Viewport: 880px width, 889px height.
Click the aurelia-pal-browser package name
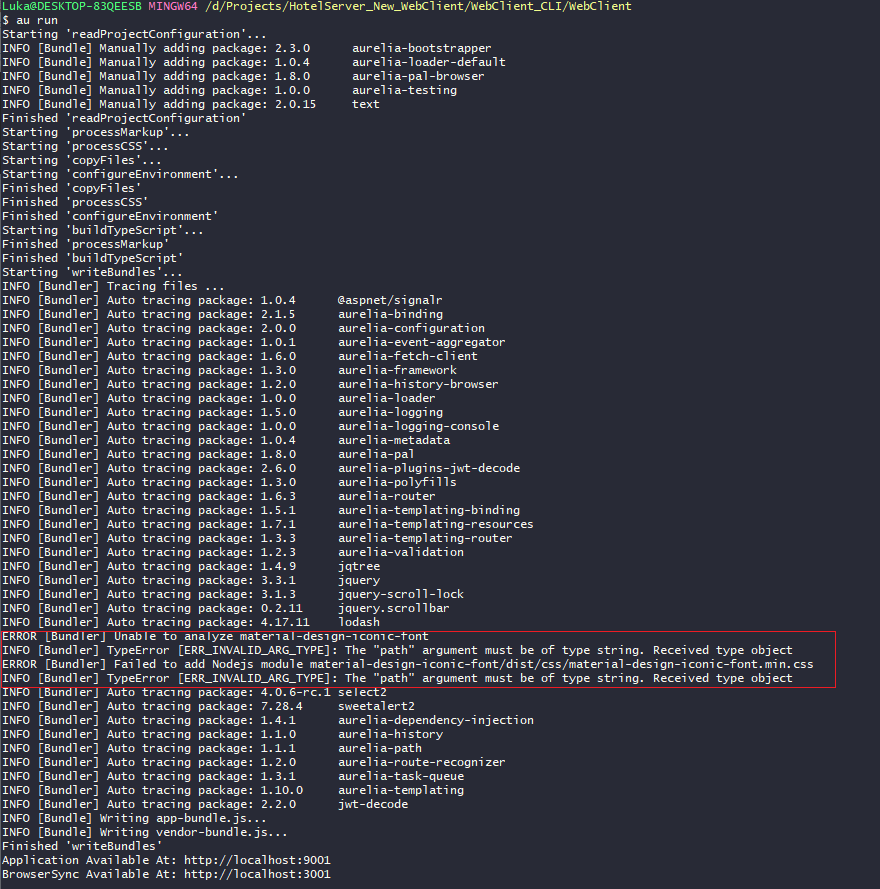418,77
